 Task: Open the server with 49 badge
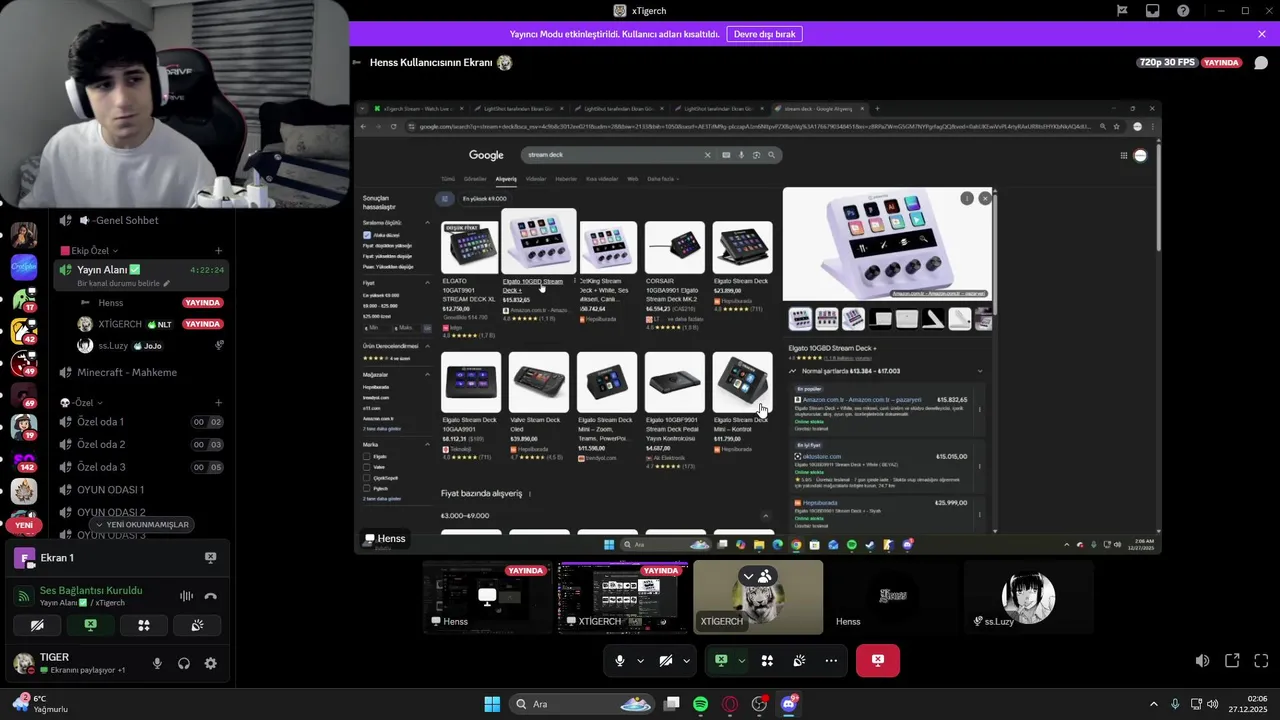[23, 363]
